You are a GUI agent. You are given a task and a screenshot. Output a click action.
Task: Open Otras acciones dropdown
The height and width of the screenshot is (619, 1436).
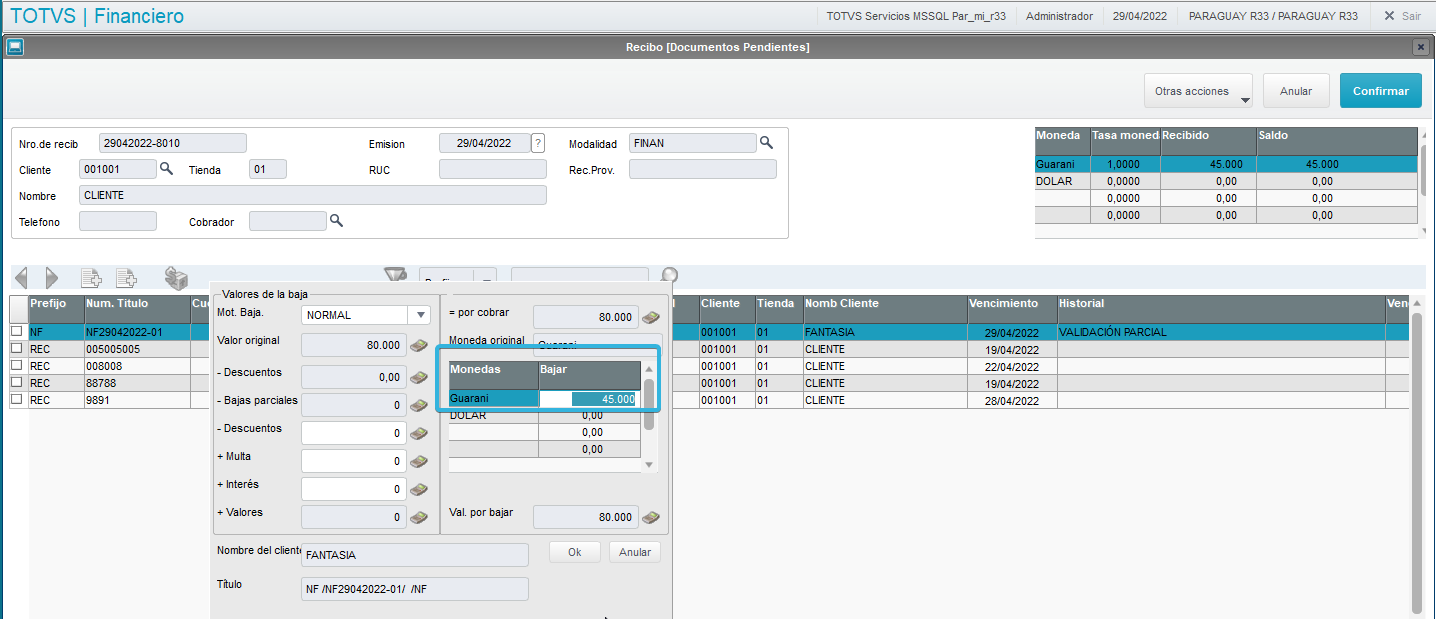click(x=1198, y=91)
